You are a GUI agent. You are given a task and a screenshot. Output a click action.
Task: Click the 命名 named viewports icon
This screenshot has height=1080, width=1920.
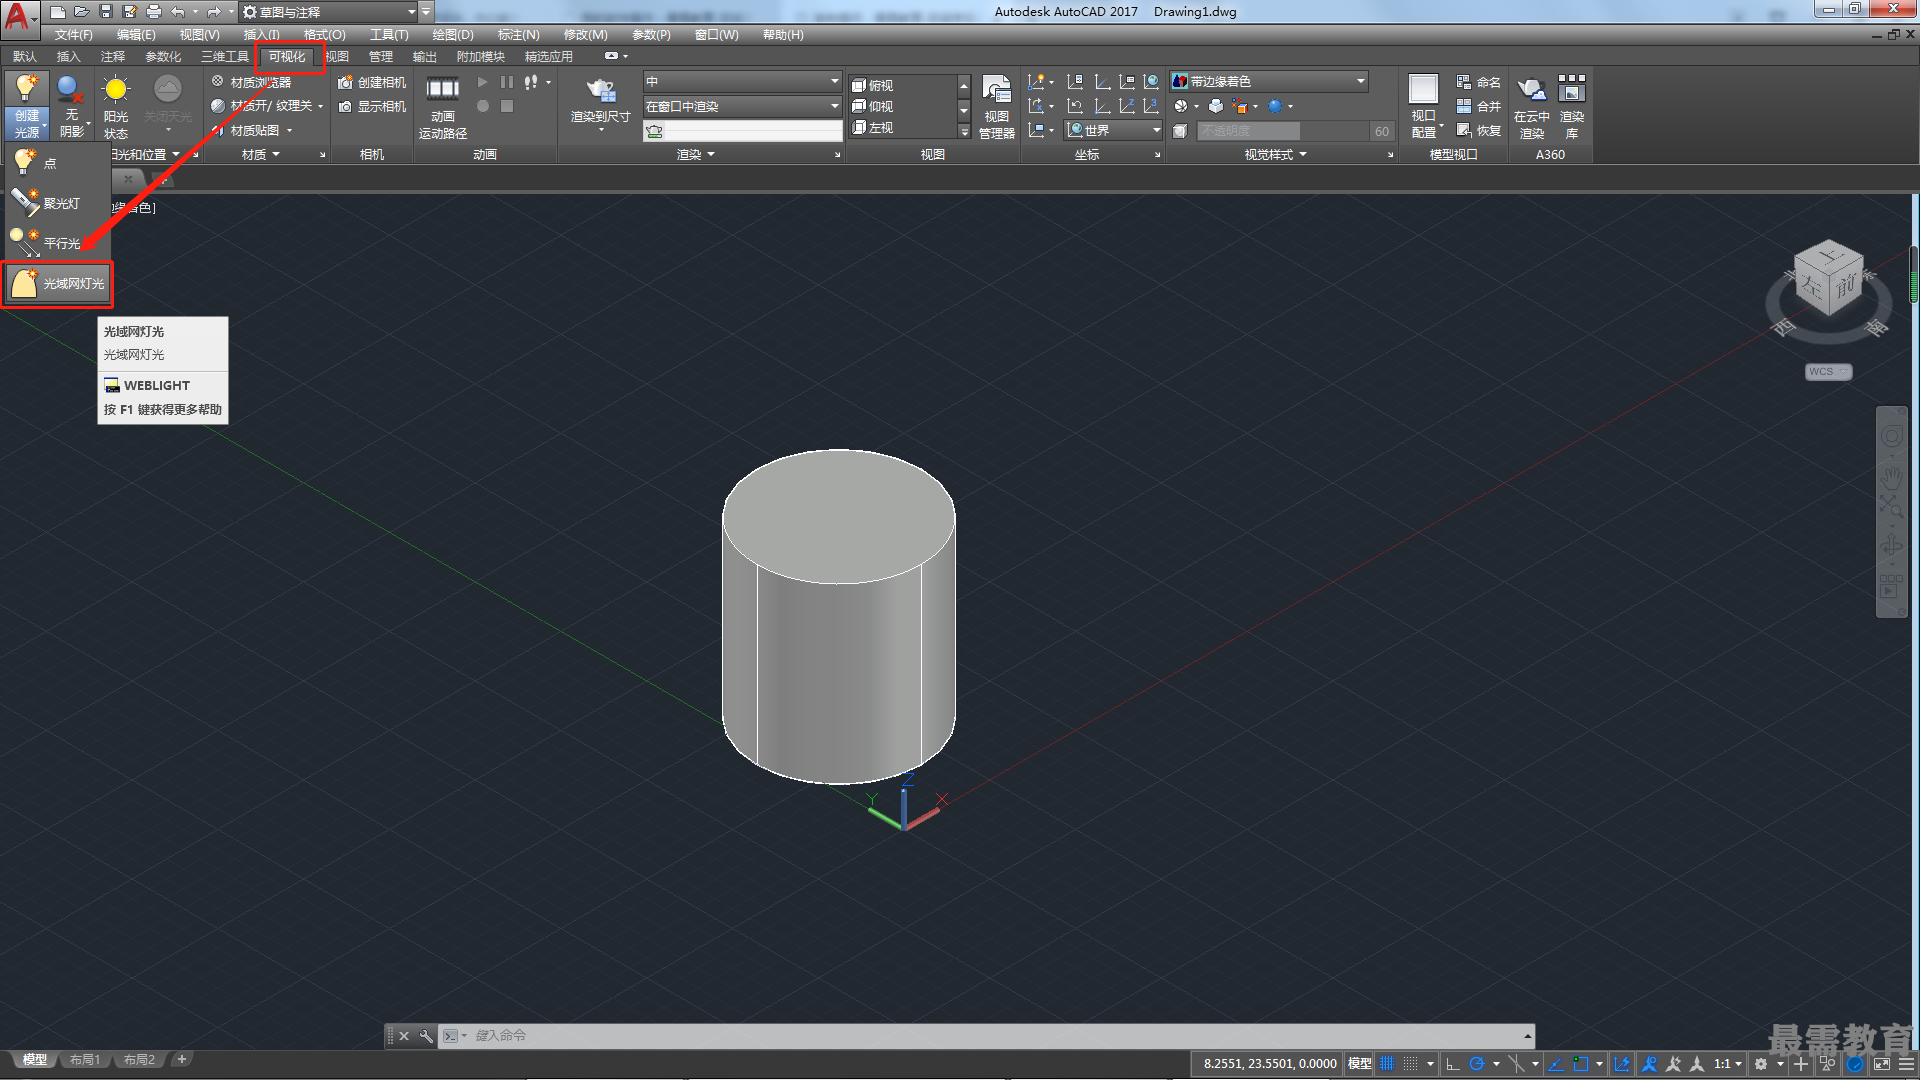tap(1463, 82)
